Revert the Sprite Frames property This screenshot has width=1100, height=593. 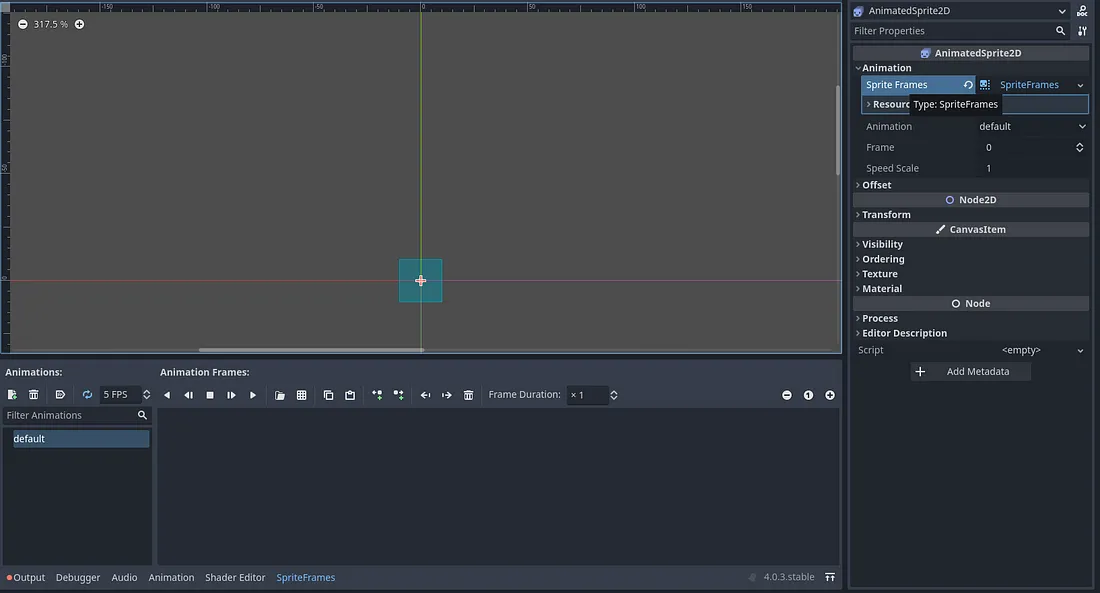(968, 85)
